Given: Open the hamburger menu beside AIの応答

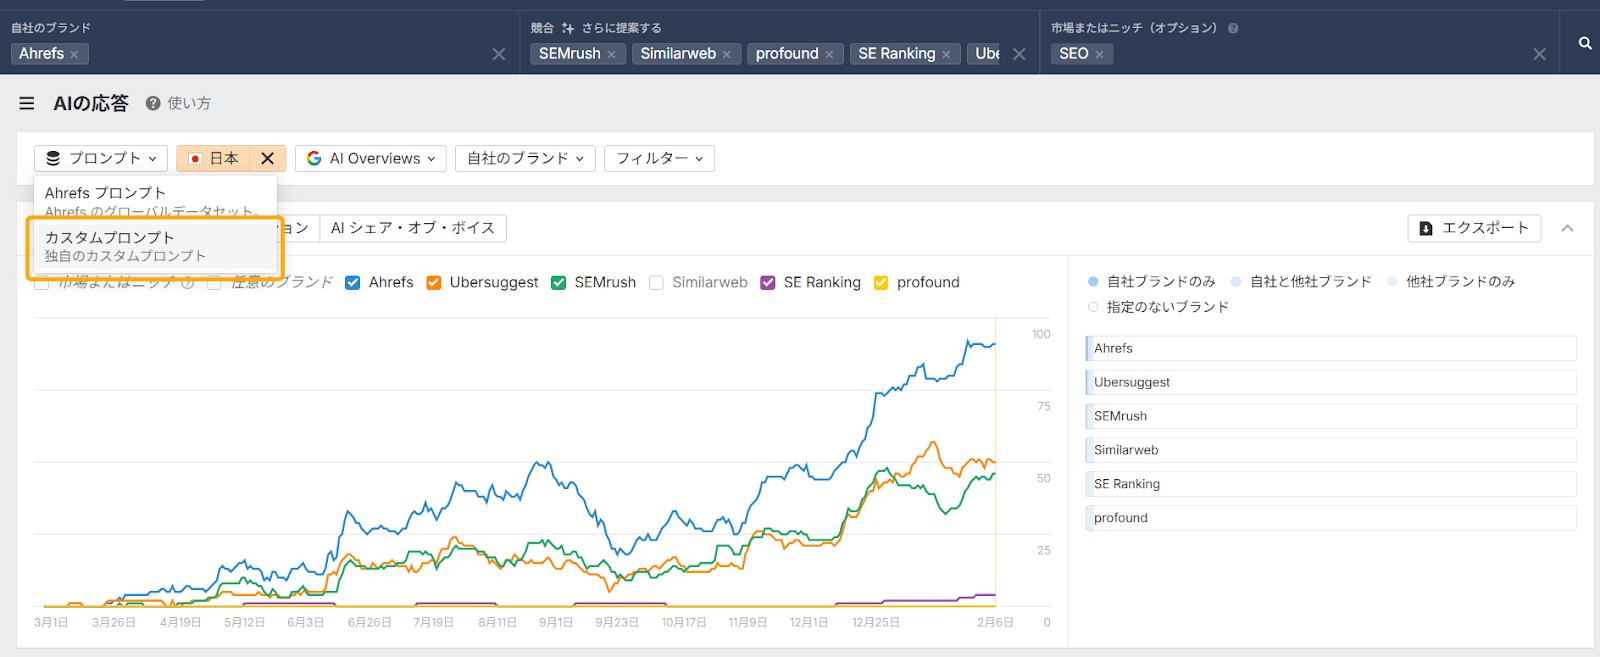Looking at the screenshot, I should 27,103.
